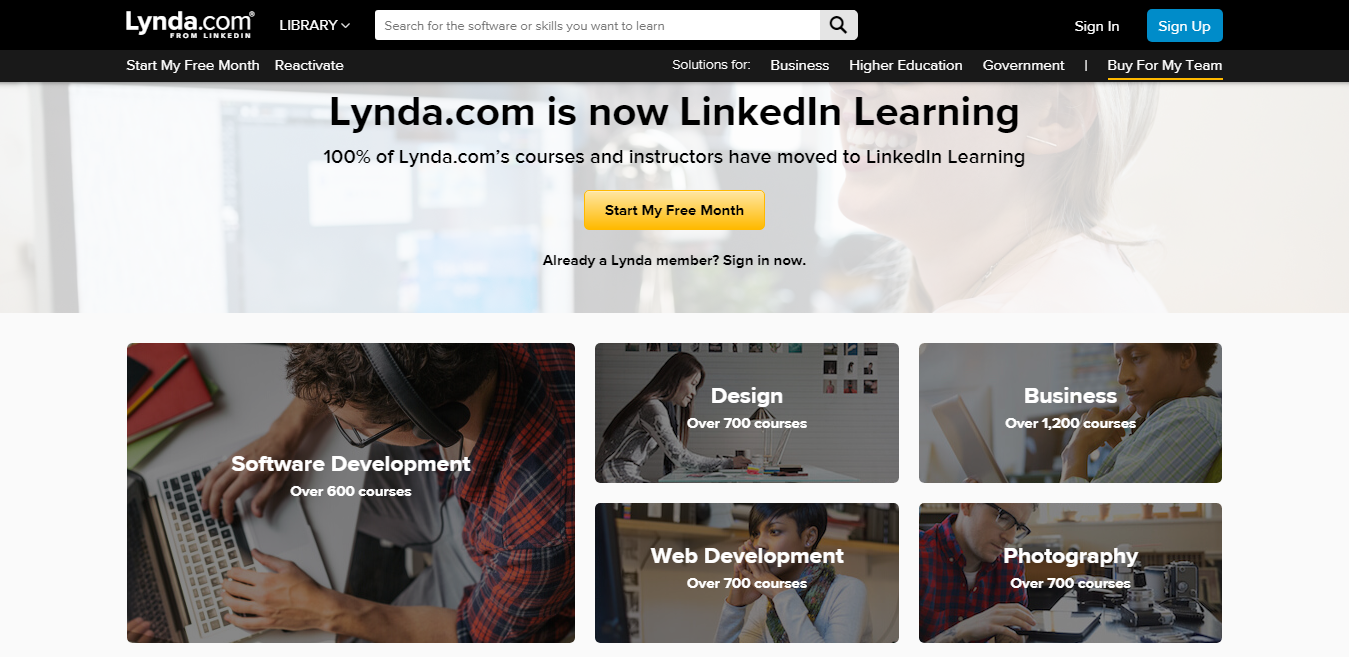Open the Sign In link

tap(1097, 26)
